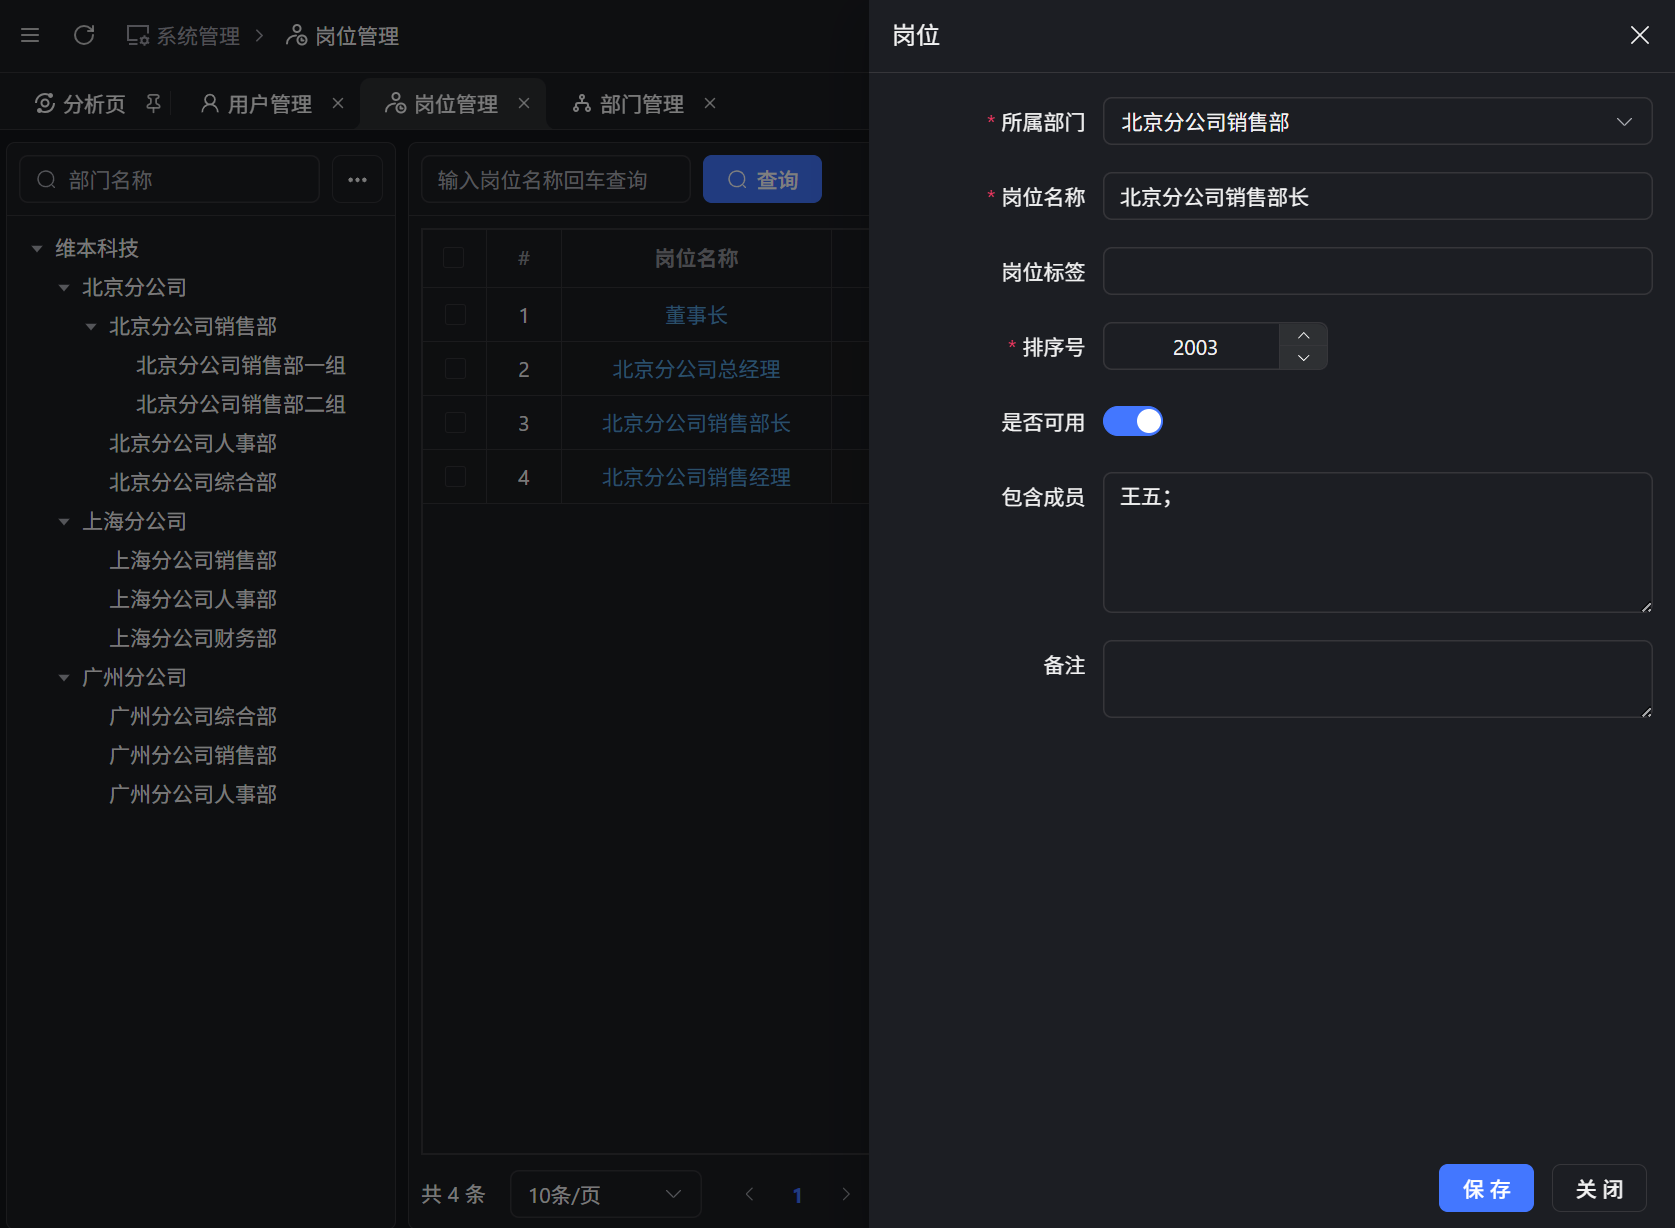Close the 用户管理 tab with its X
The width and height of the screenshot is (1675, 1228).
tap(338, 104)
